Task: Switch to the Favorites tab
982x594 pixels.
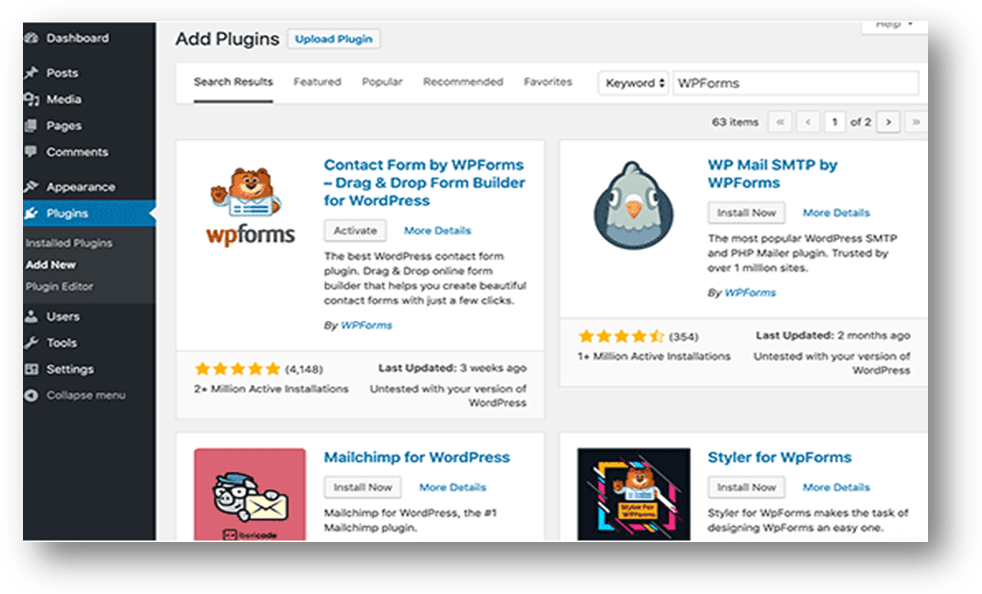Action: (x=548, y=81)
